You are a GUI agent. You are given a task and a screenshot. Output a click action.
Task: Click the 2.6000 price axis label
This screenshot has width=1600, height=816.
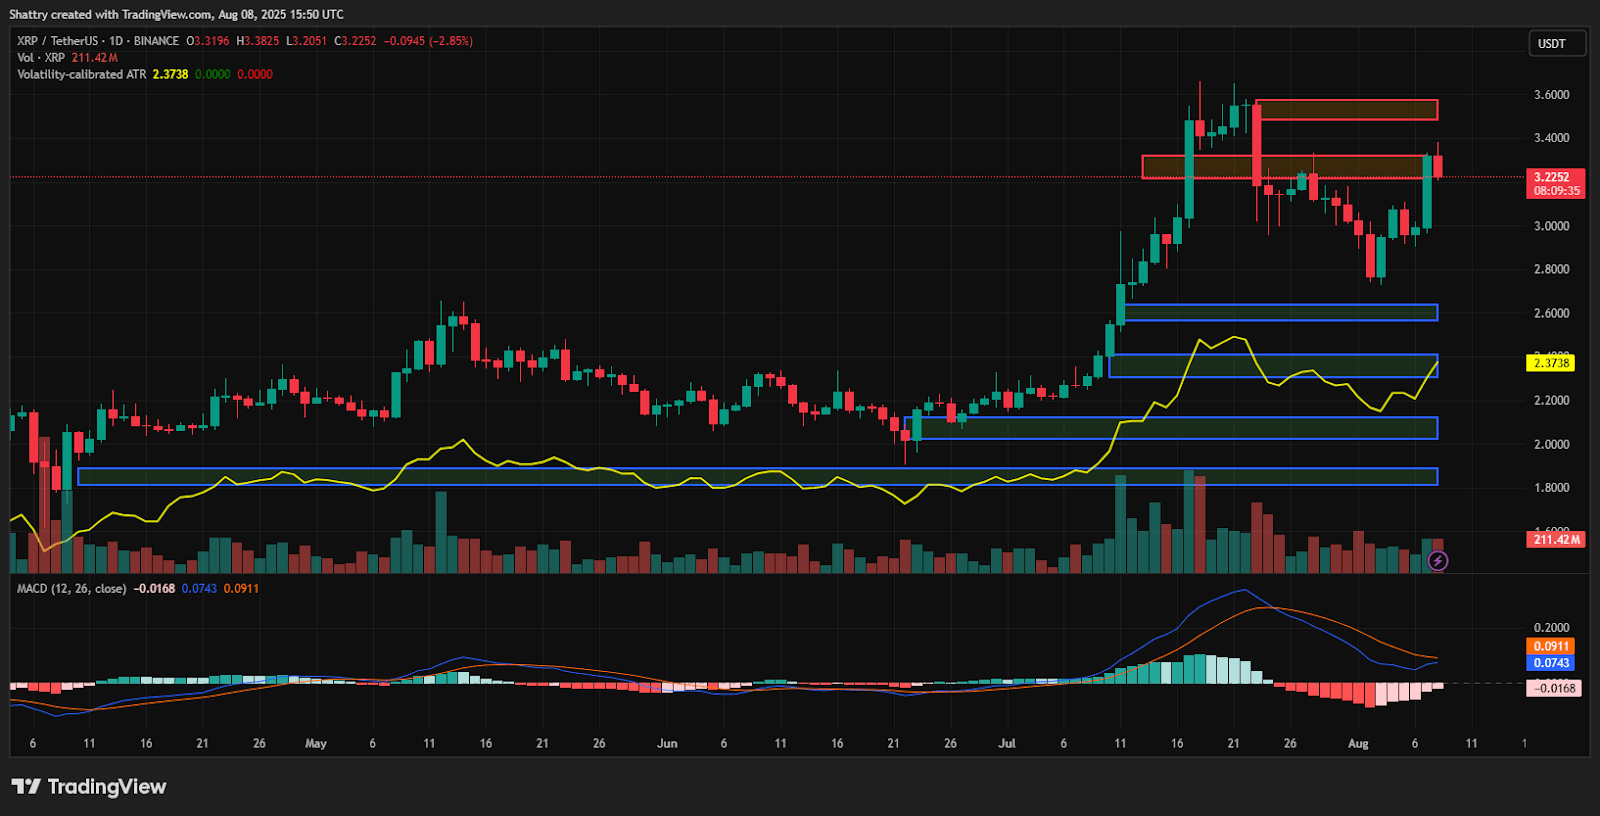1551,313
